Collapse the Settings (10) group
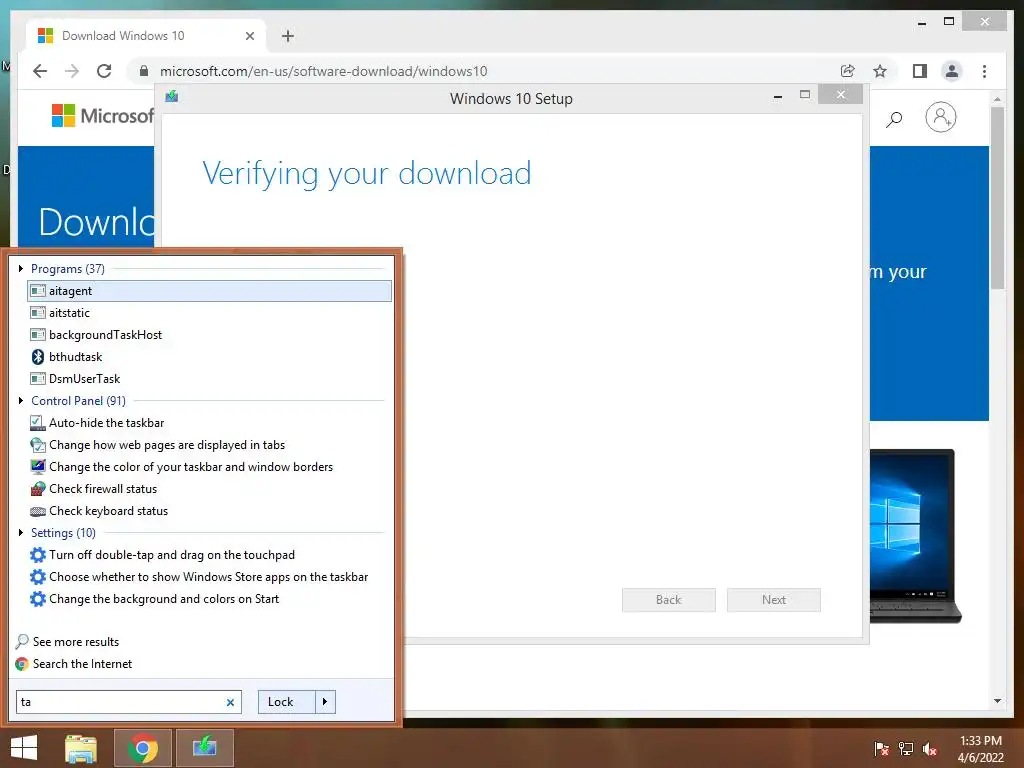This screenshot has width=1024, height=768. click(x=21, y=532)
